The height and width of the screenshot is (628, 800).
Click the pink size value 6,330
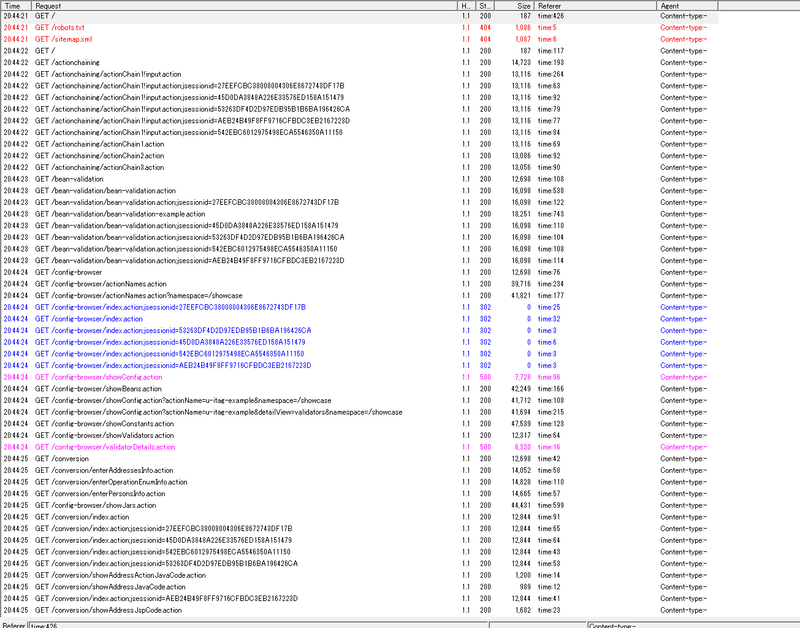coord(522,447)
